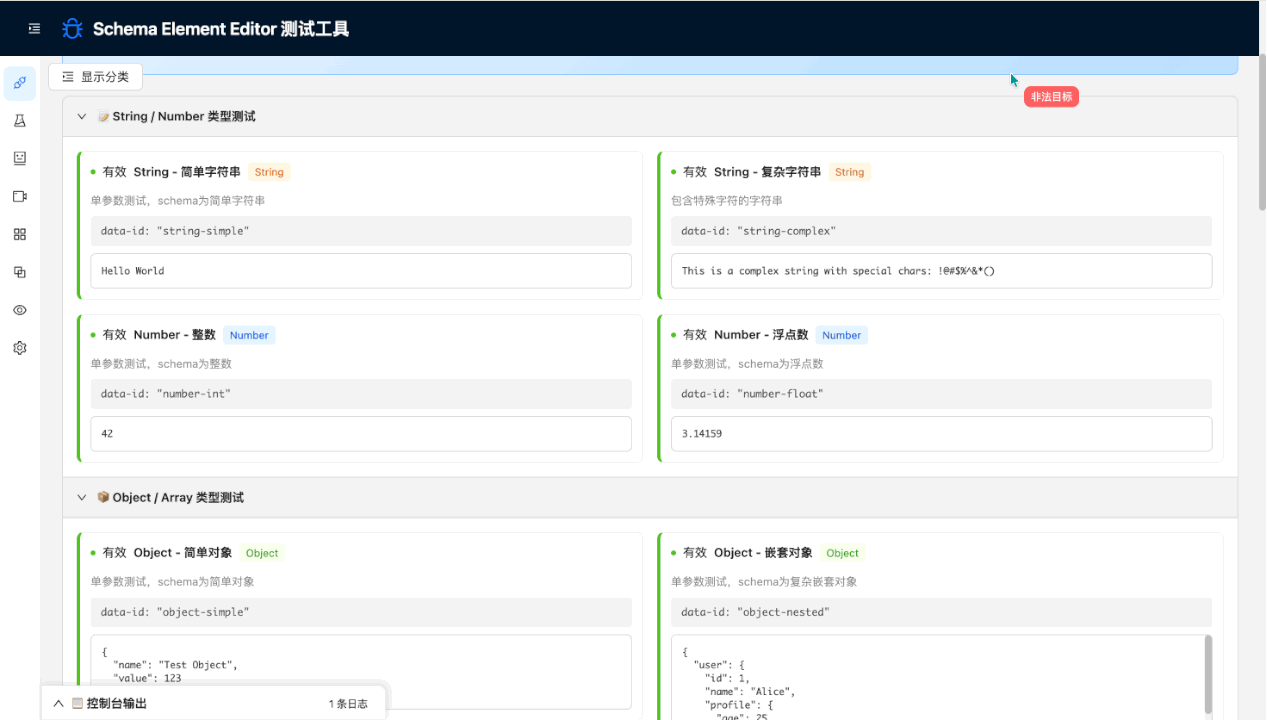Collapse the Object / Array 类型测试 section

coord(82,498)
